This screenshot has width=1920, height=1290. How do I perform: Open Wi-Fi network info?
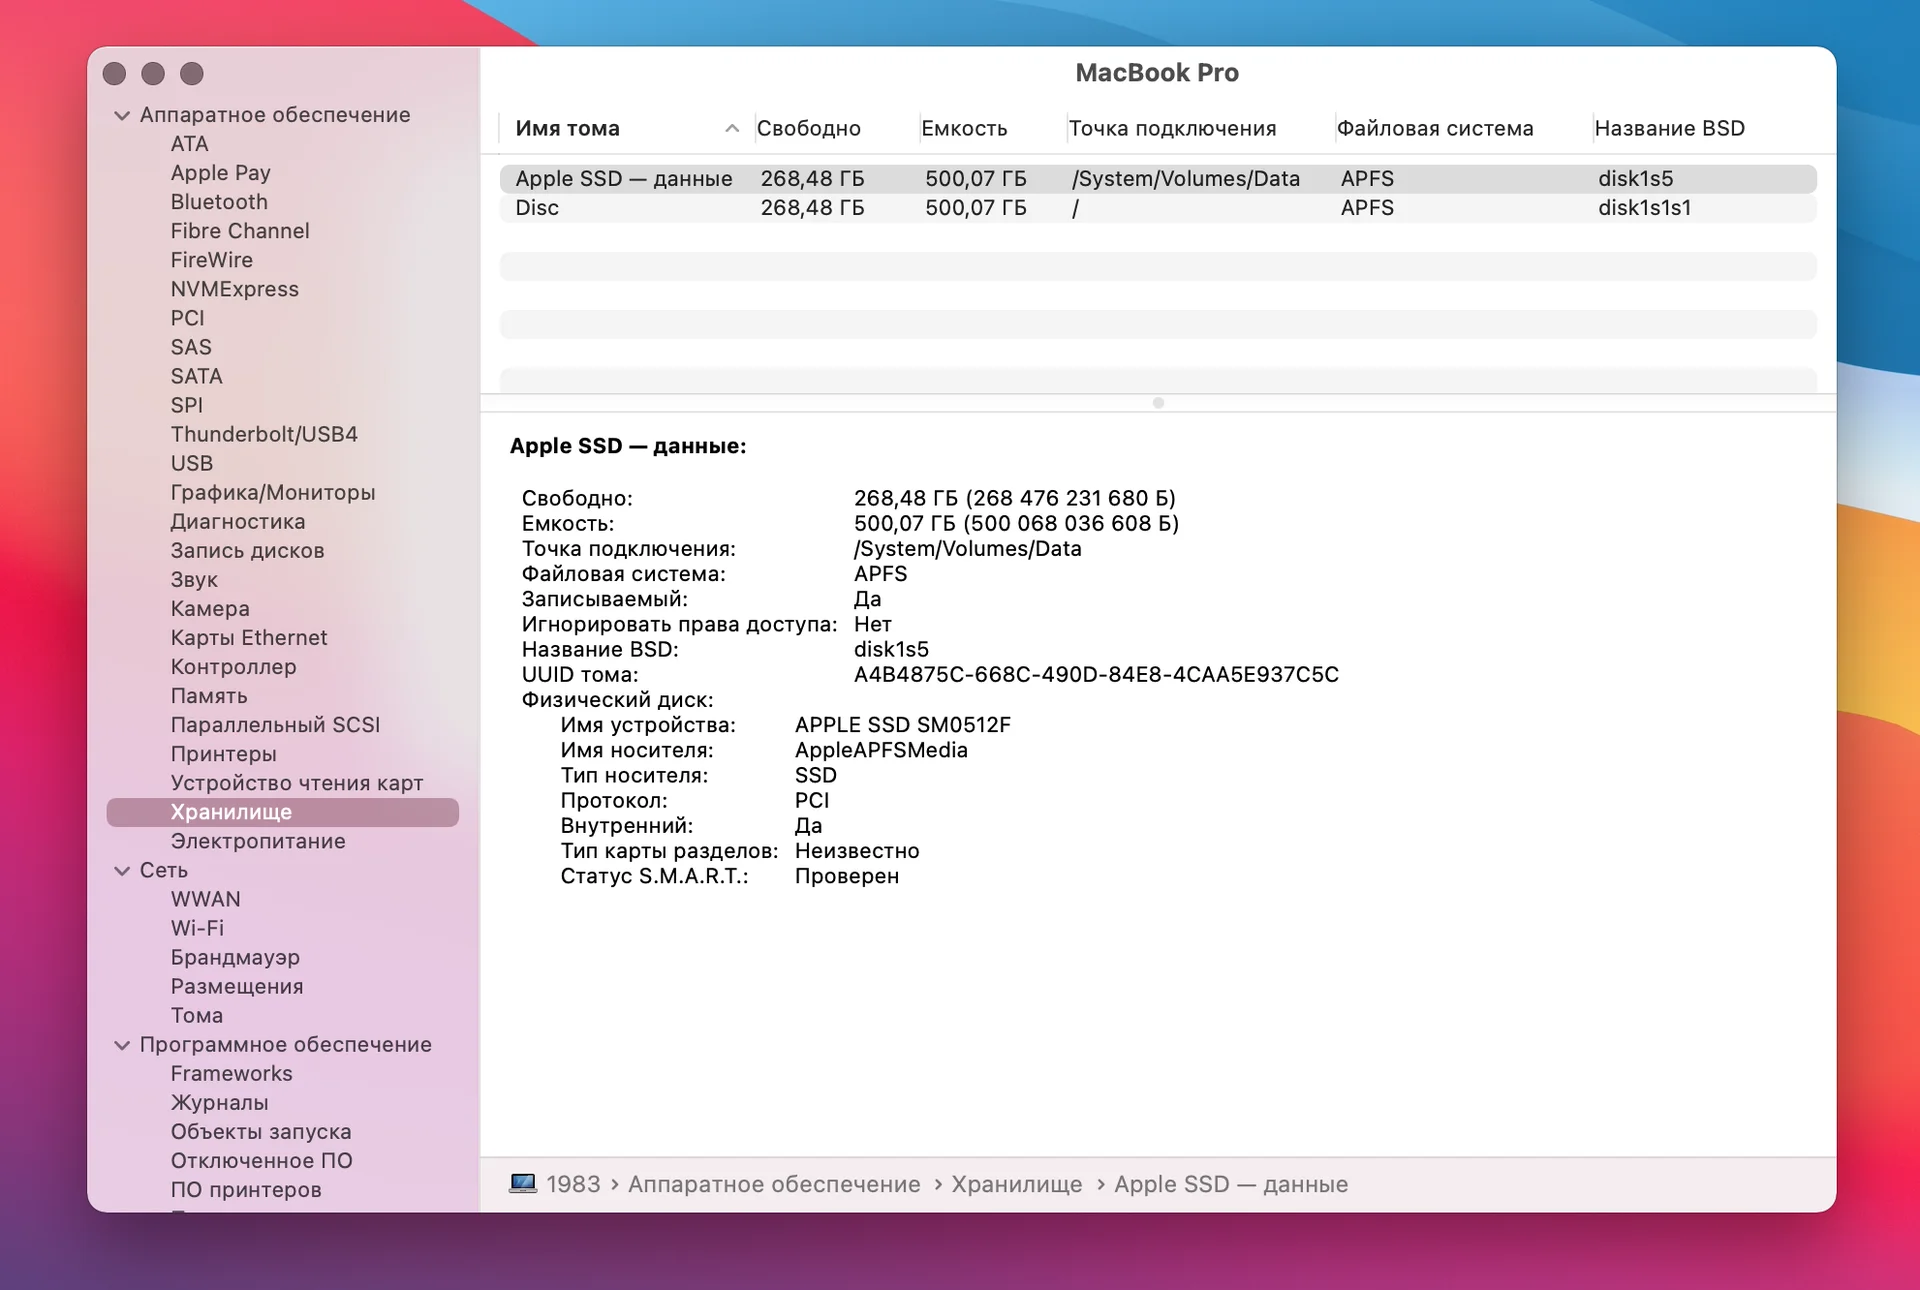(x=197, y=928)
